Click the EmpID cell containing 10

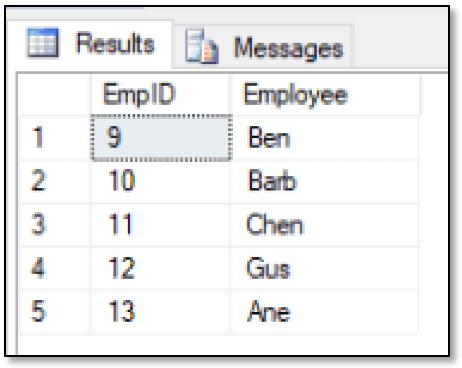[x=160, y=181]
